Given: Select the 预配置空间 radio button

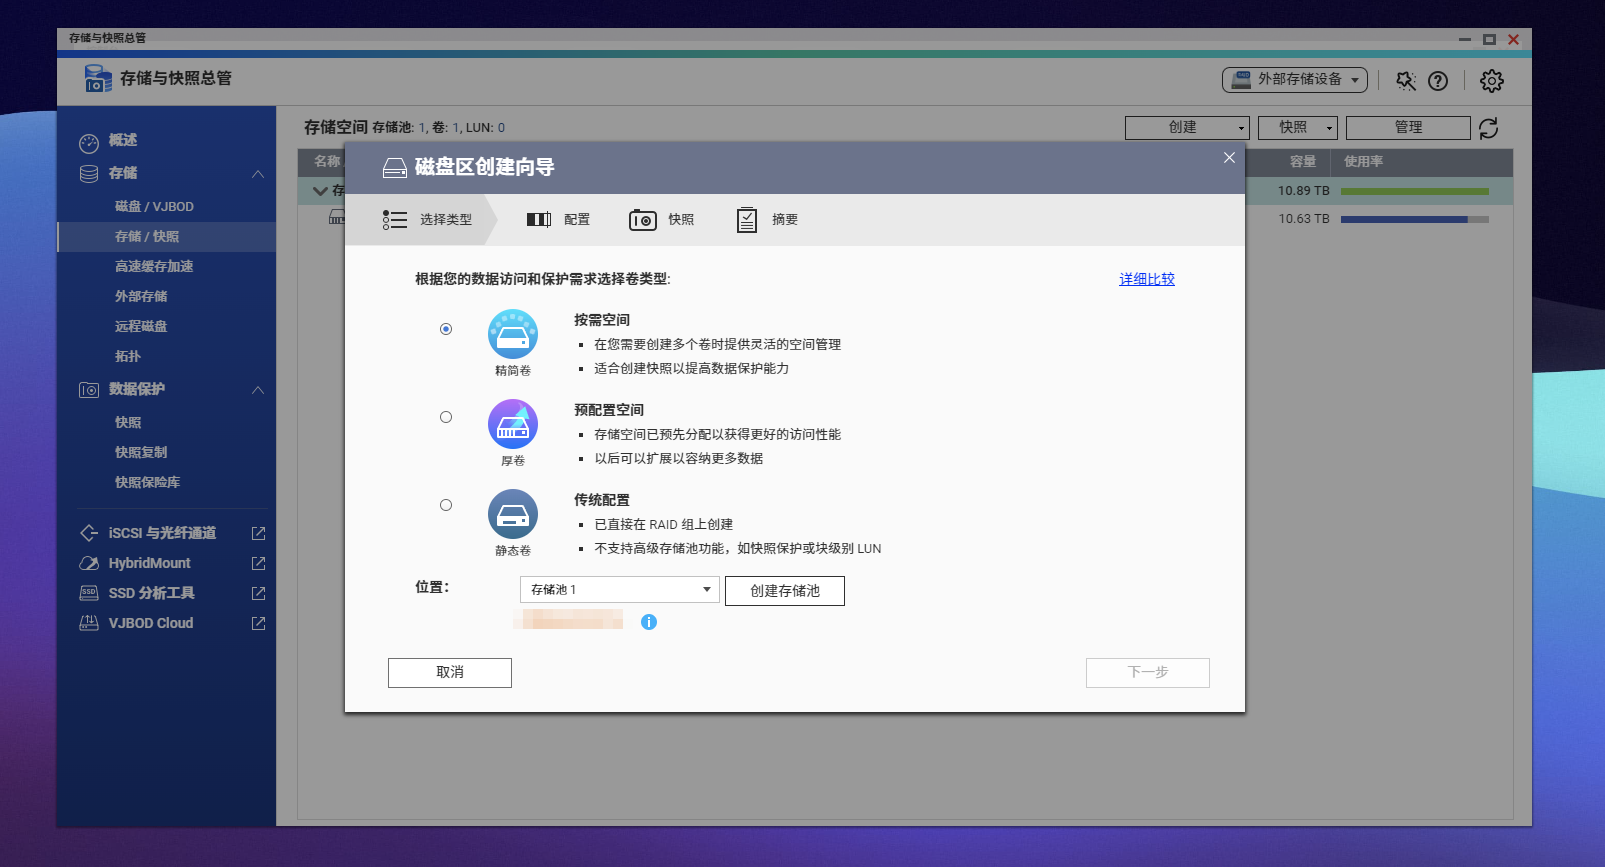Looking at the screenshot, I should pos(446,417).
